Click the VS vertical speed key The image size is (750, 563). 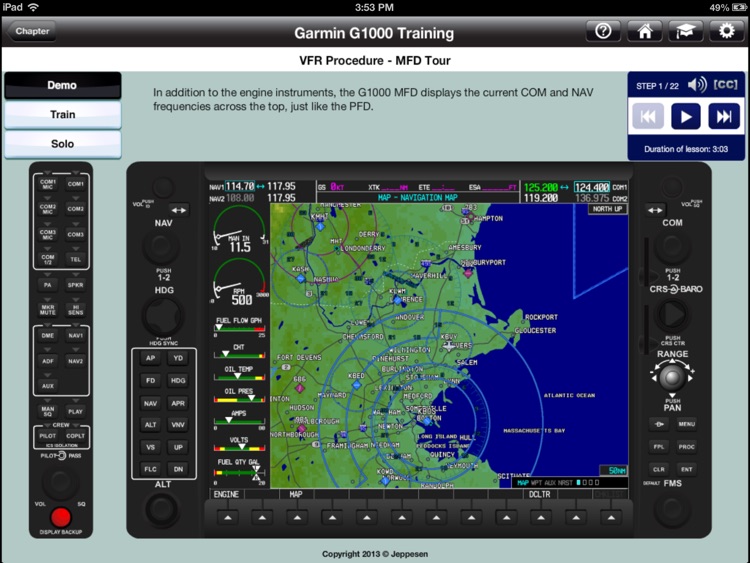150,447
